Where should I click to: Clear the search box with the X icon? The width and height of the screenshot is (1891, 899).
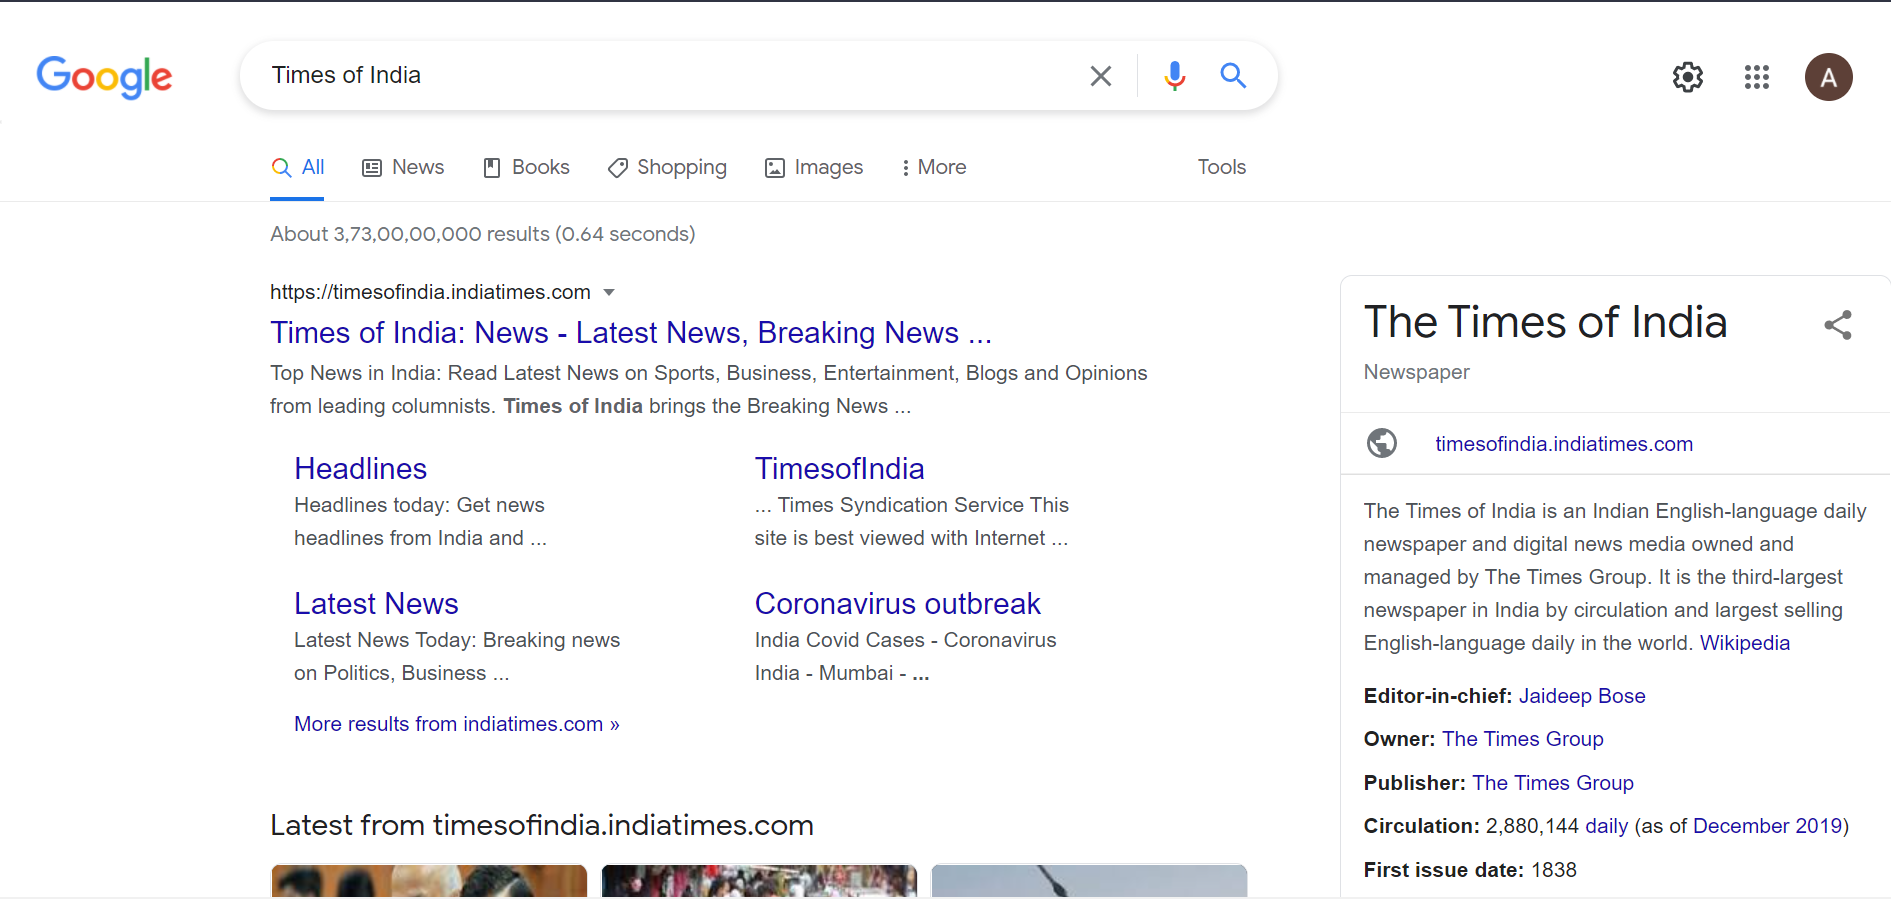[1100, 76]
